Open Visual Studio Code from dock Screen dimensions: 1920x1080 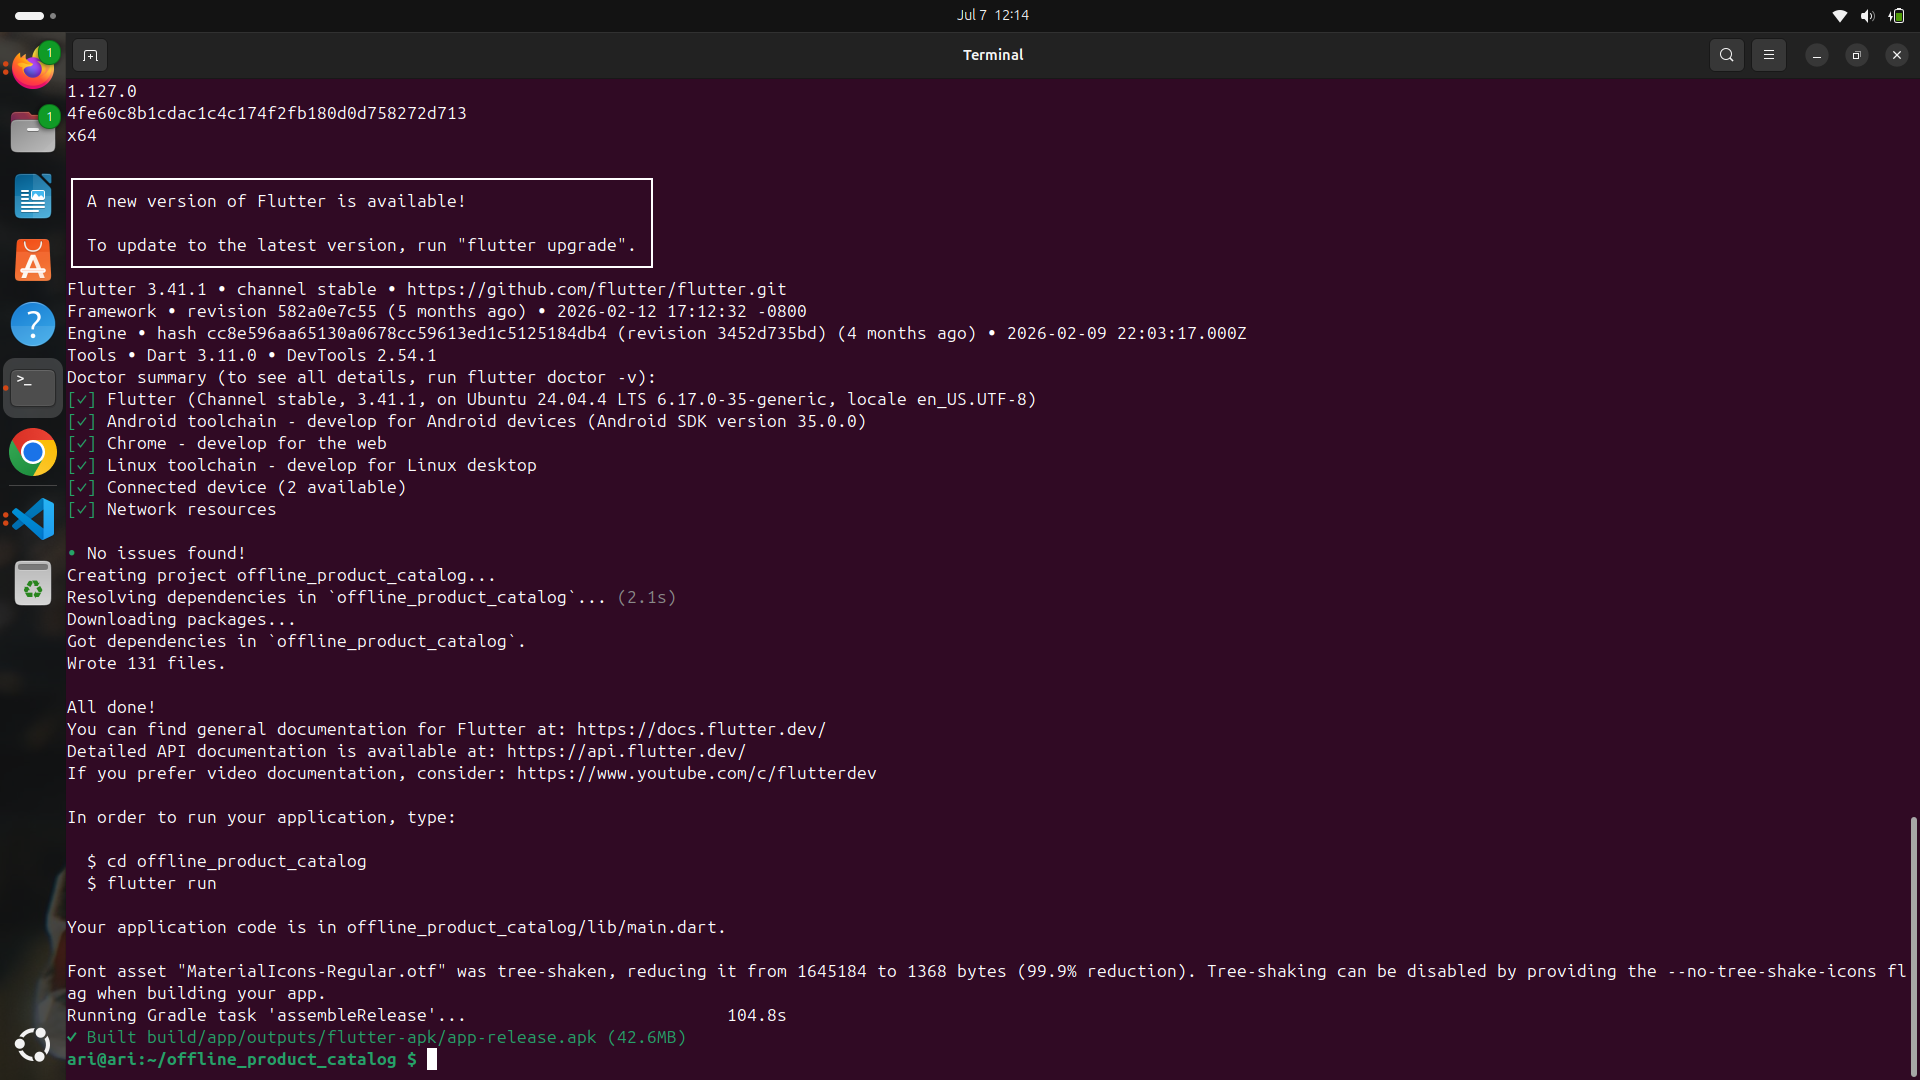click(x=33, y=519)
